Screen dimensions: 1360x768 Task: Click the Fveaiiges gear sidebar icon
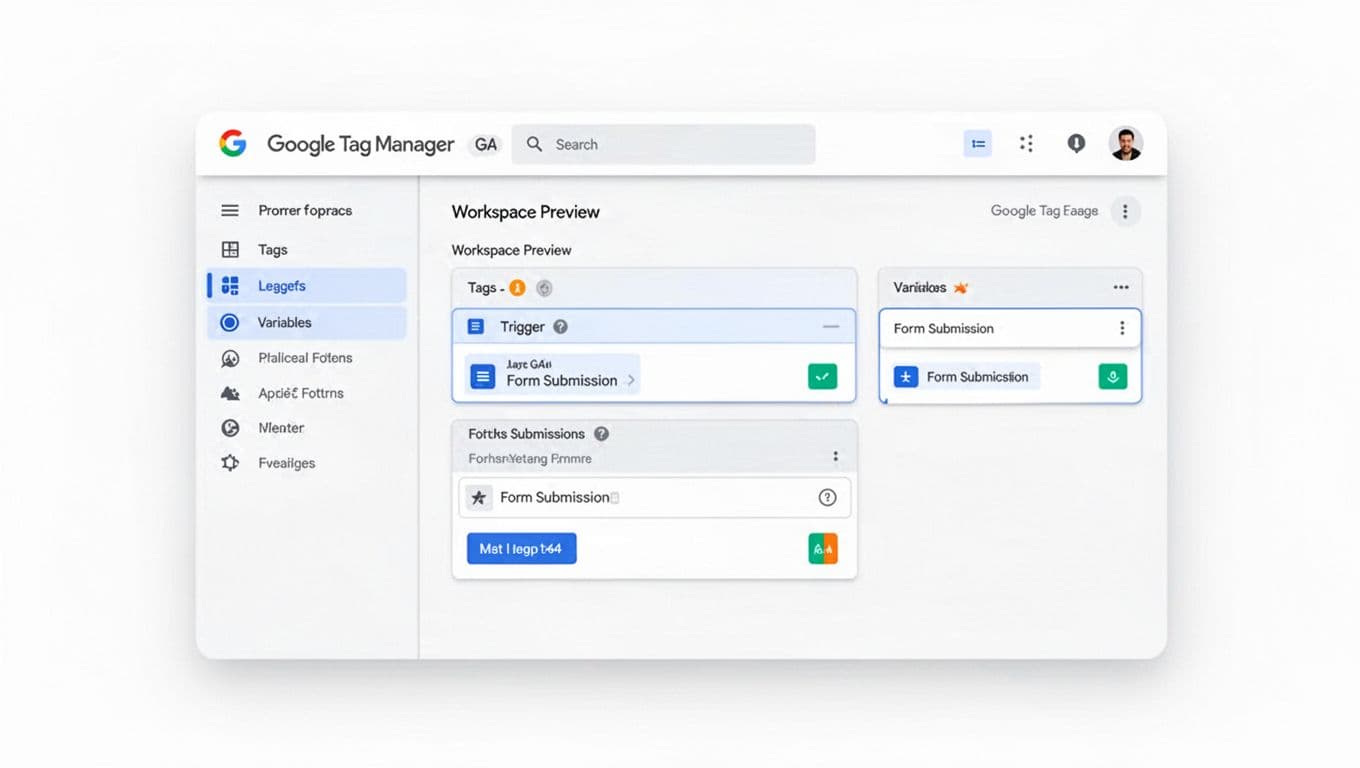click(230, 463)
